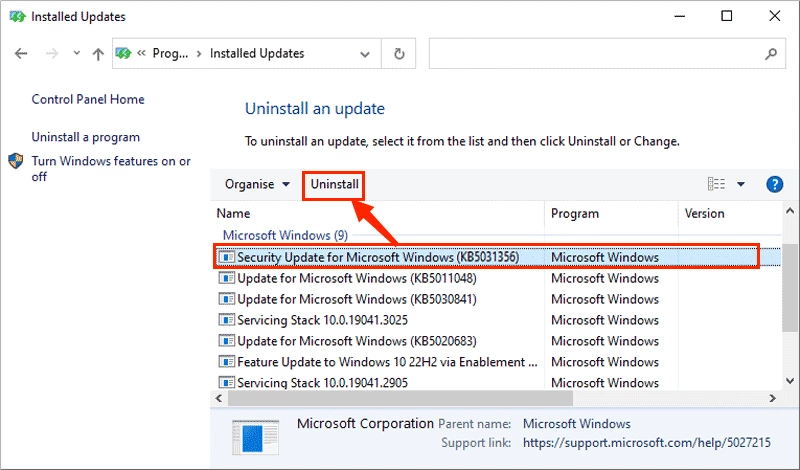Open 'Uninstall a program' link
Image resolution: width=800 pixels, height=470 pixels.
click(86, 137)
